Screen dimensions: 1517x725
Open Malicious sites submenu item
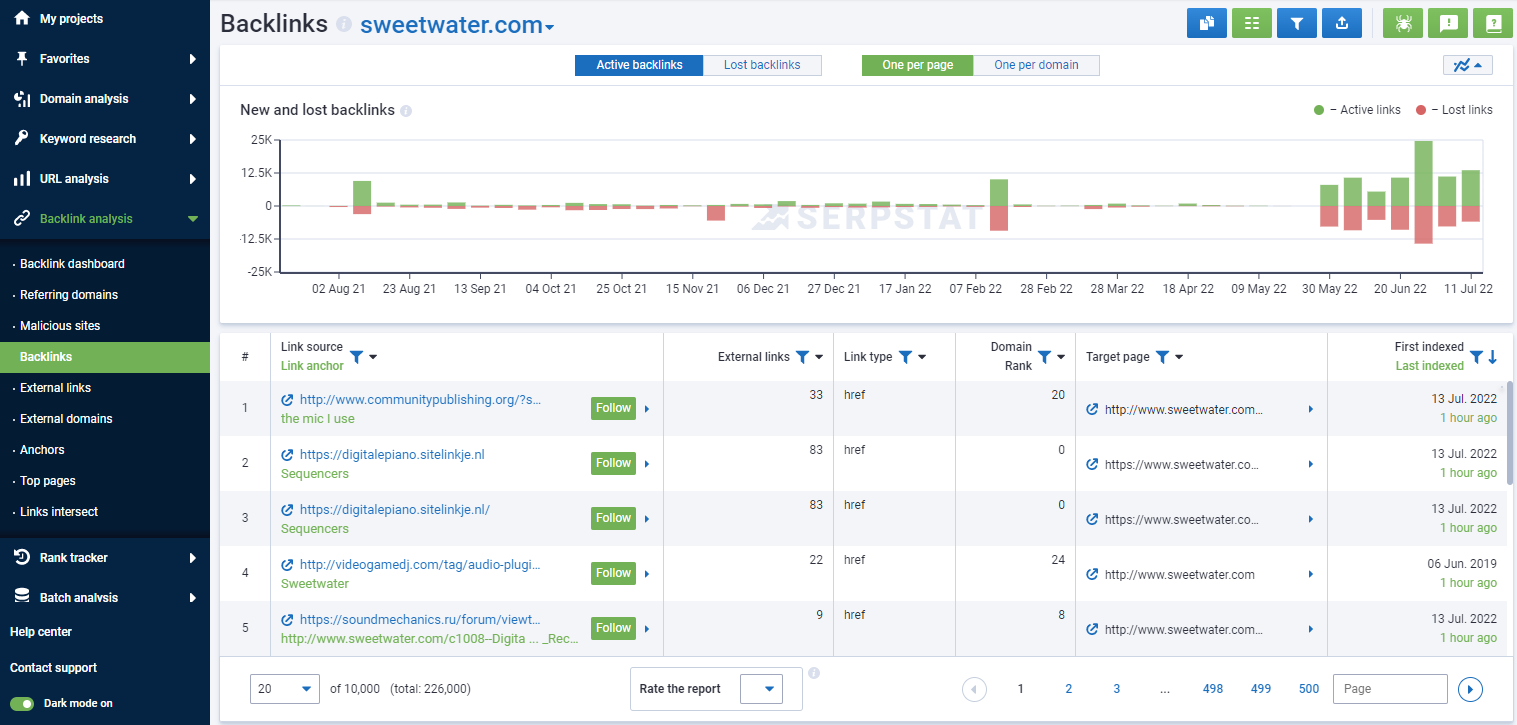pos(60,326)
